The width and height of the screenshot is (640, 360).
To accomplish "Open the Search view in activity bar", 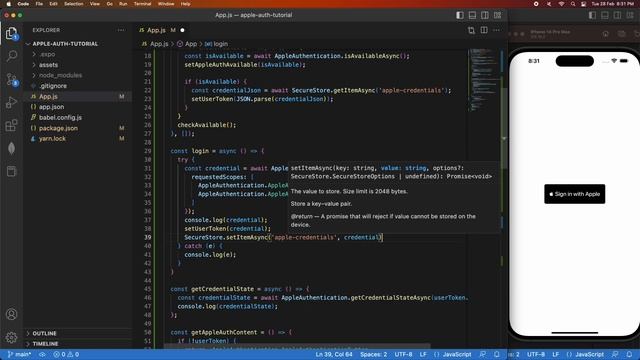I will 11,56.
